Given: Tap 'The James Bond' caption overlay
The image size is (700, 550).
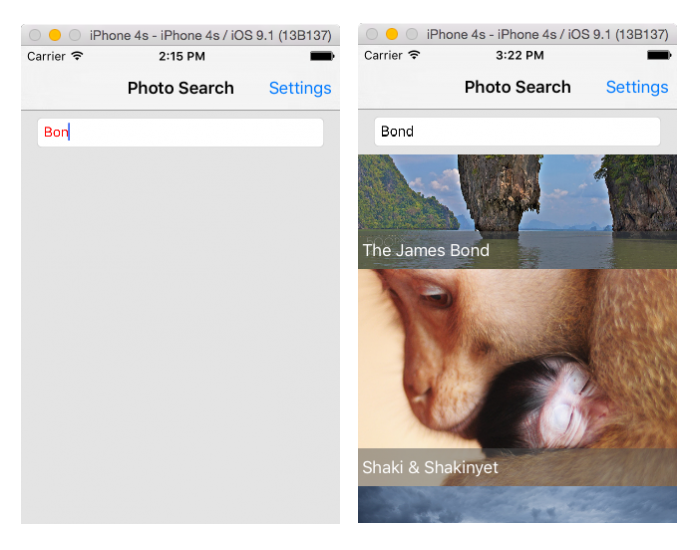Looking at the screenshot, I should click(x=426, y=250).
